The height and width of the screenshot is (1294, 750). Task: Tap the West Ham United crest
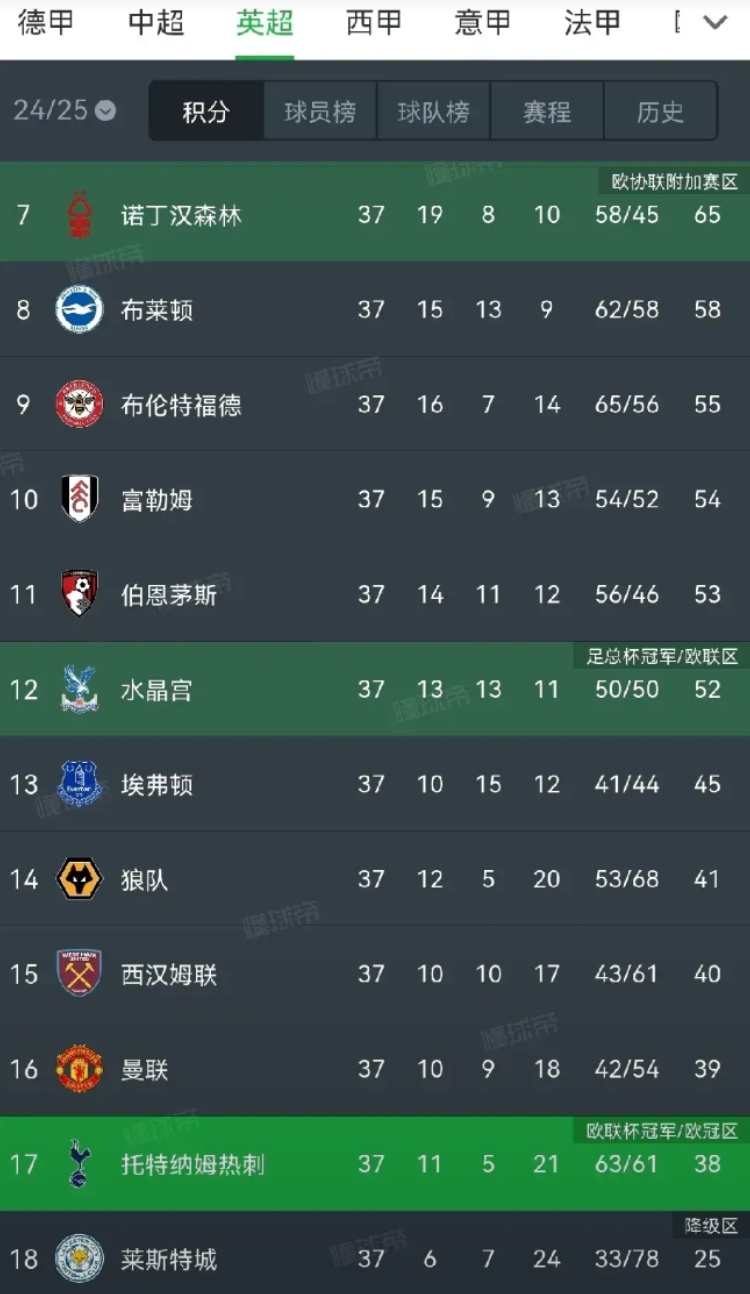pos(79,974)
